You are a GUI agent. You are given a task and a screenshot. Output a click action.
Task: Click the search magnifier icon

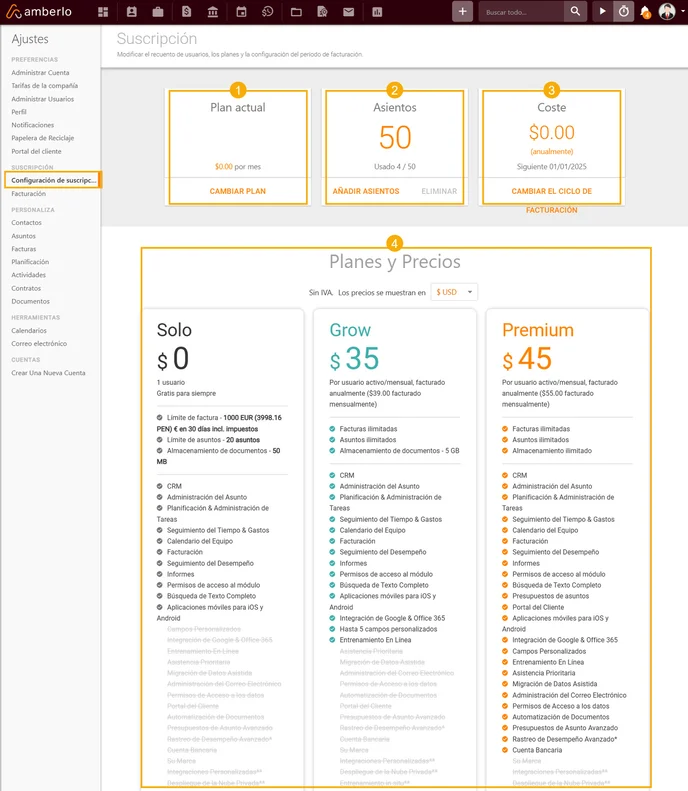tap(575, 12)
